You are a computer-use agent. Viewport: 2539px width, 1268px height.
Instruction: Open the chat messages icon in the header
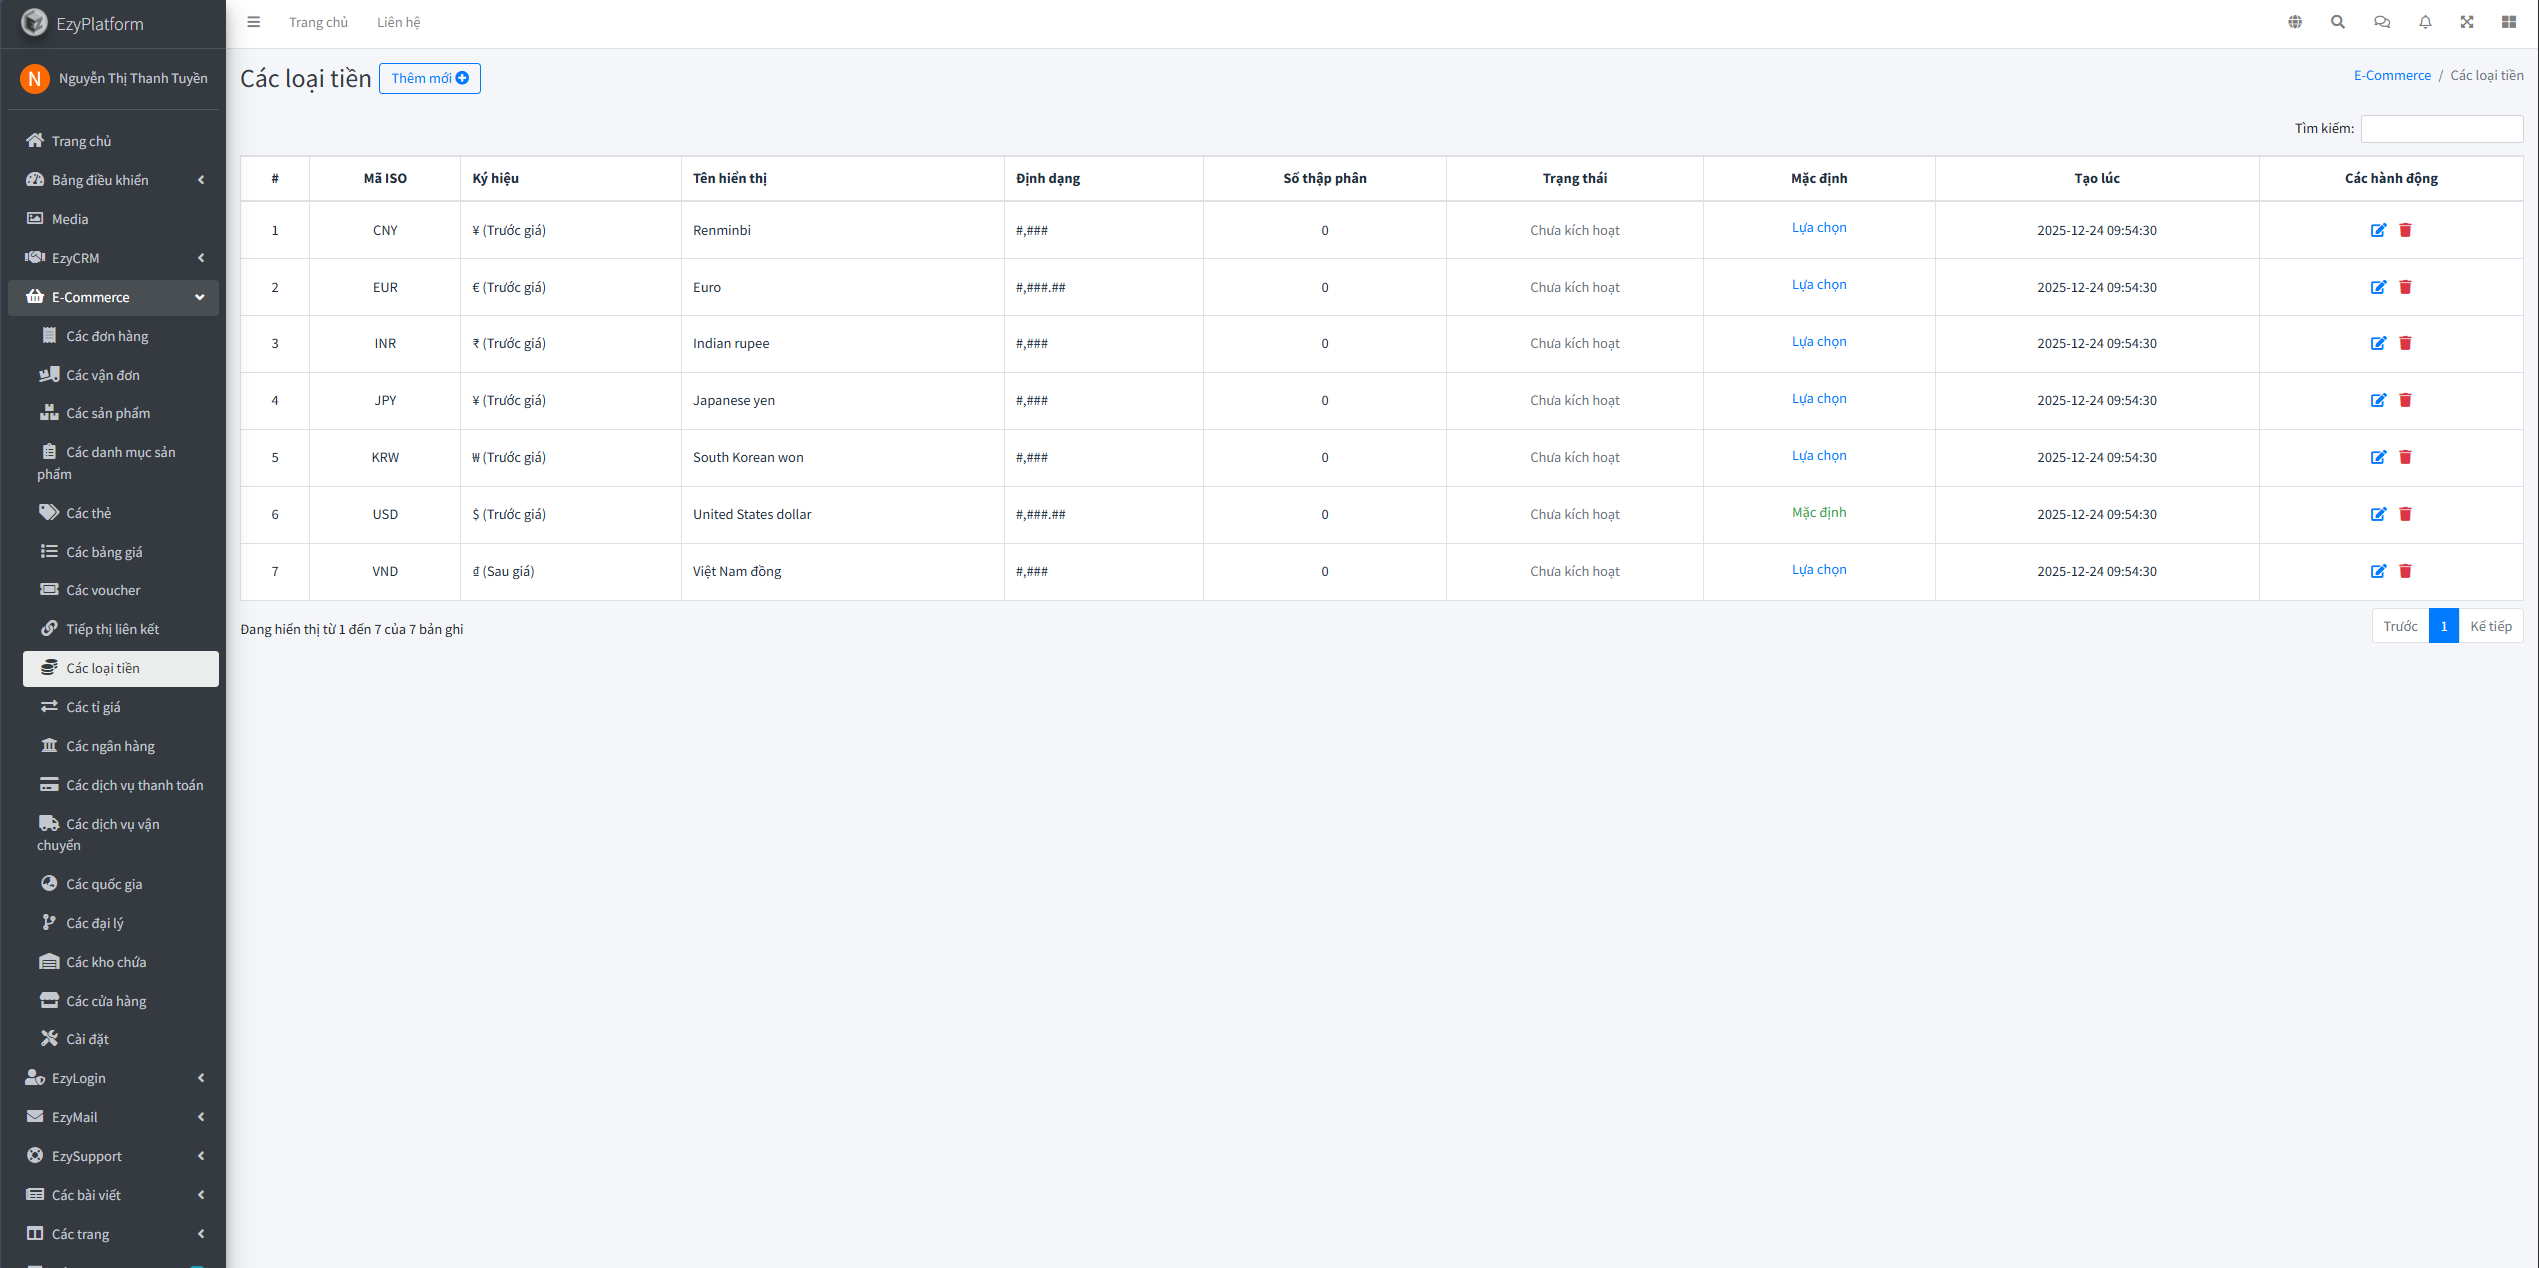2382,22
